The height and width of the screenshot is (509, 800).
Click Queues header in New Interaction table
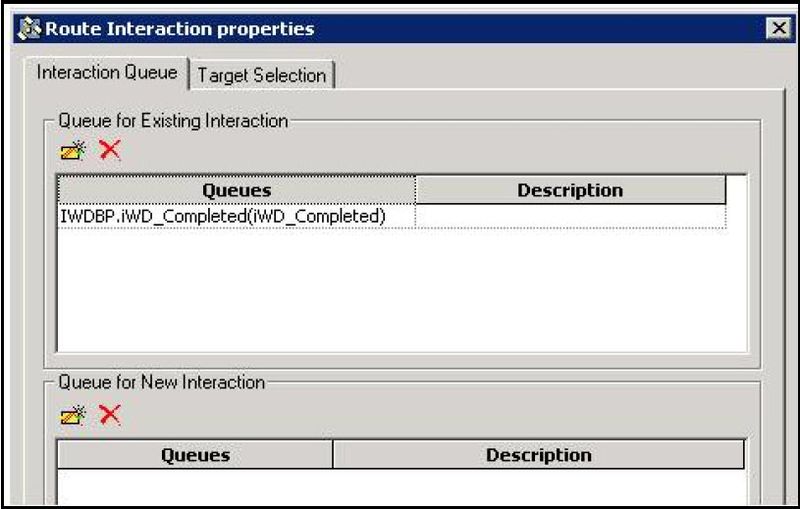(x=195, y=455)
